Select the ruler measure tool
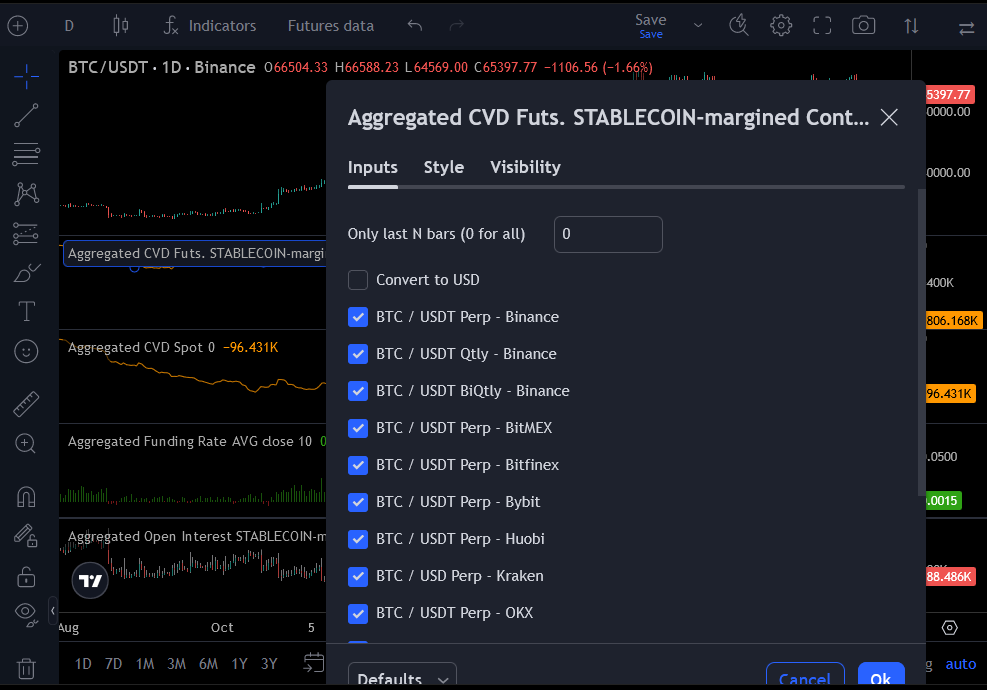This screenshot has width=987, height=690. click(x=26, y=404)
